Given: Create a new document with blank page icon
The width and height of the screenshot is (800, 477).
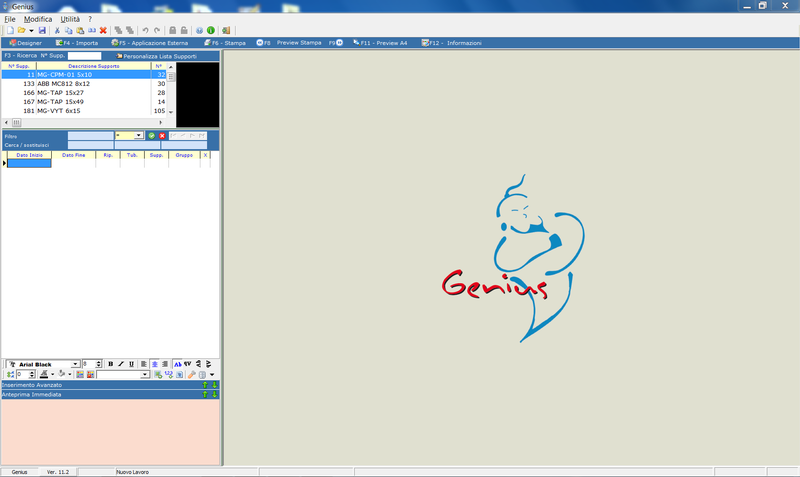Looking at the screenshot, I should point(10,31).
